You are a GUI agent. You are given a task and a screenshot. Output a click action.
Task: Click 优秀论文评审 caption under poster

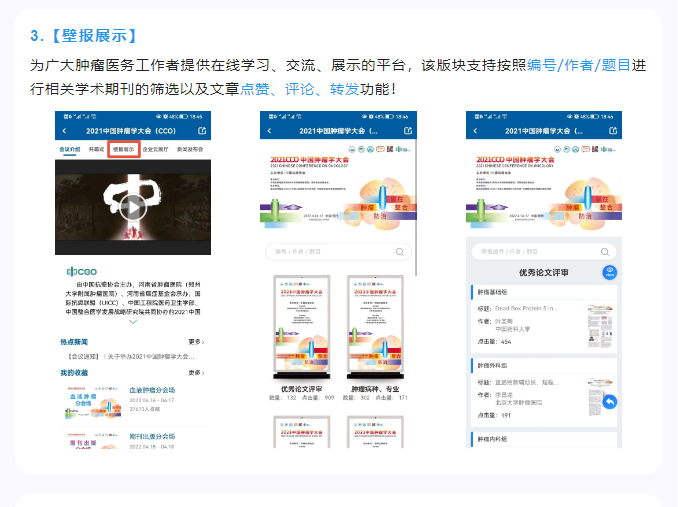(301, 389)
